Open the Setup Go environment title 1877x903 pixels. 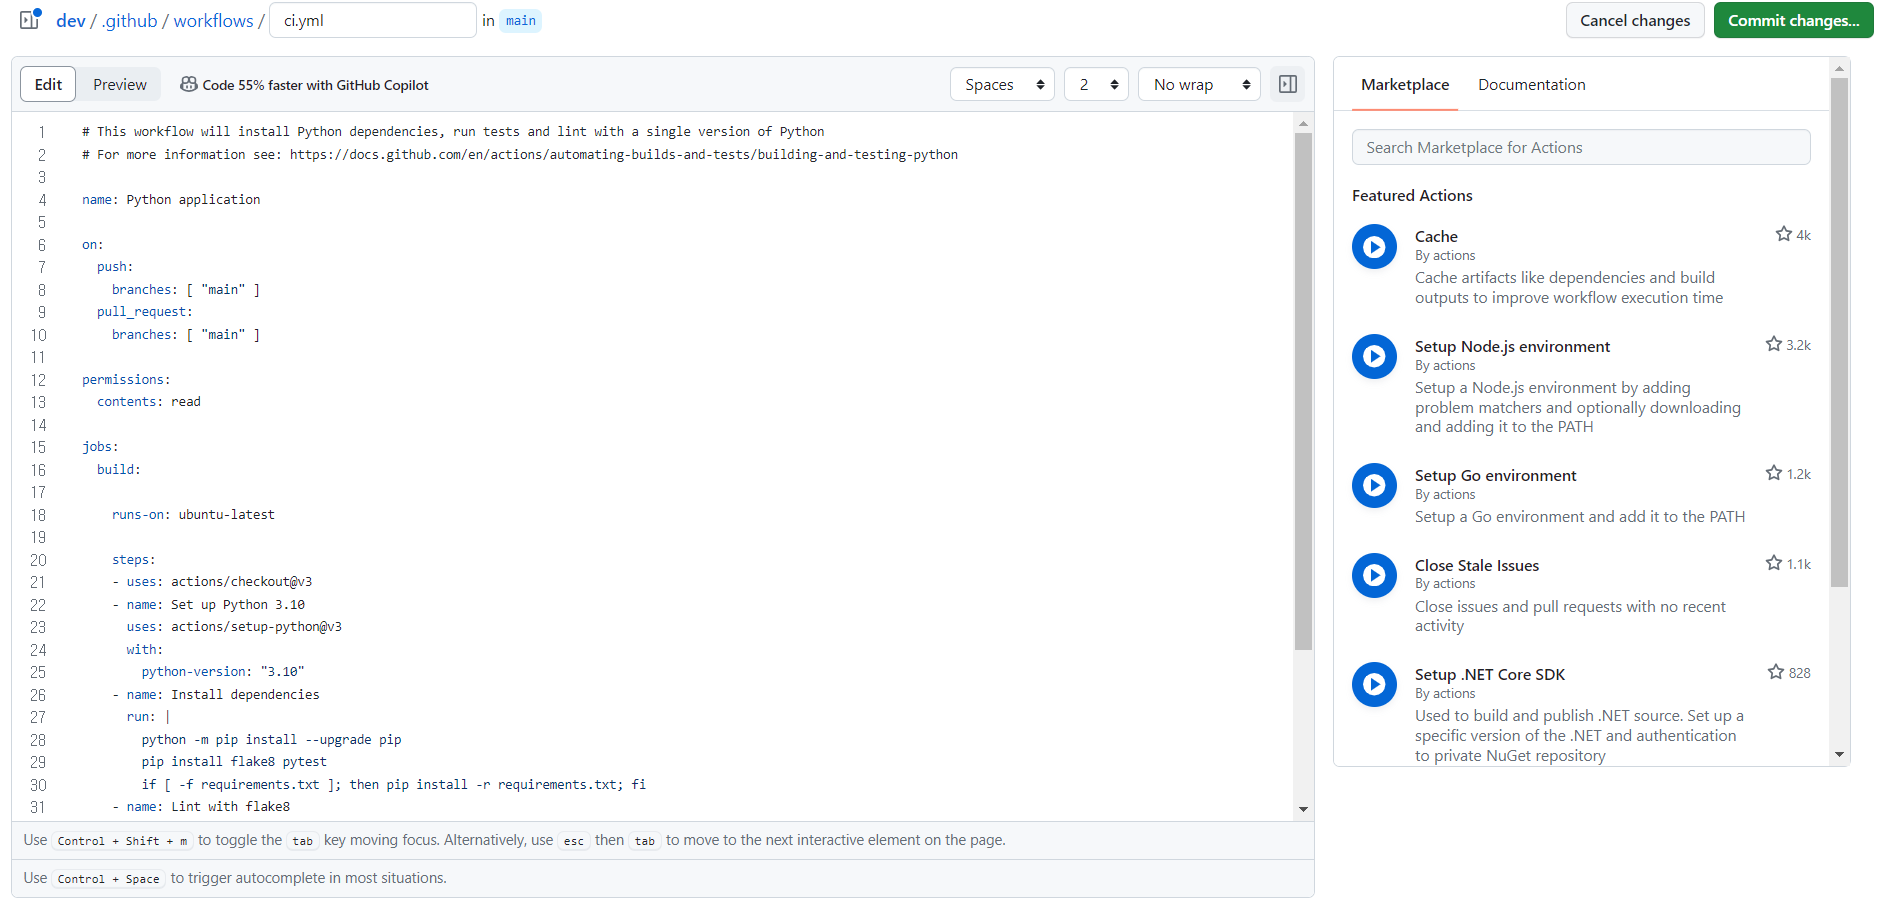pos(1495,475)
